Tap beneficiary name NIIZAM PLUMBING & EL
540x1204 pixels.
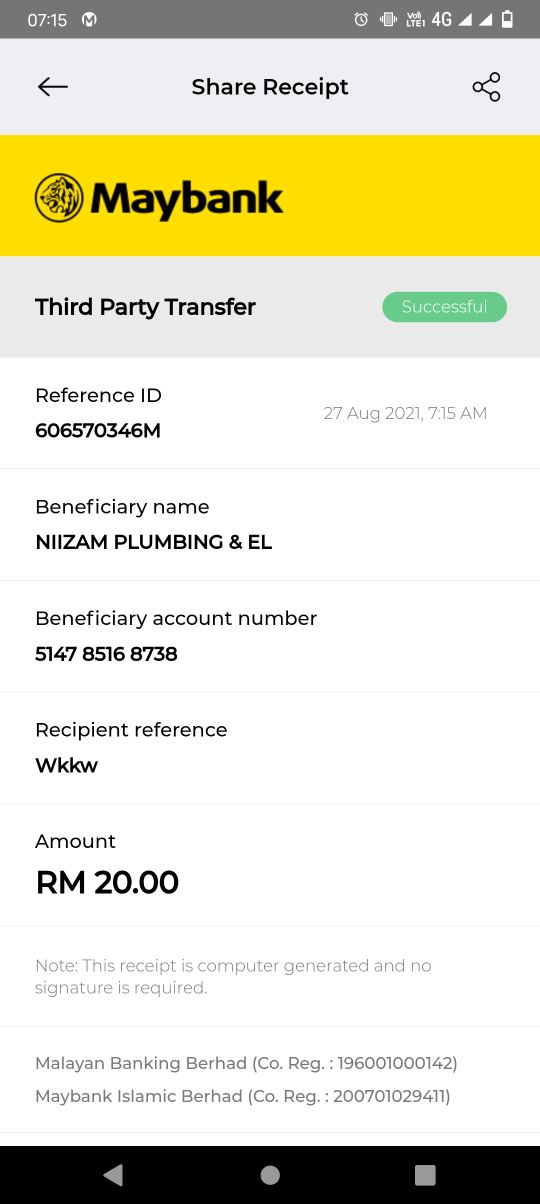(154, 542)
